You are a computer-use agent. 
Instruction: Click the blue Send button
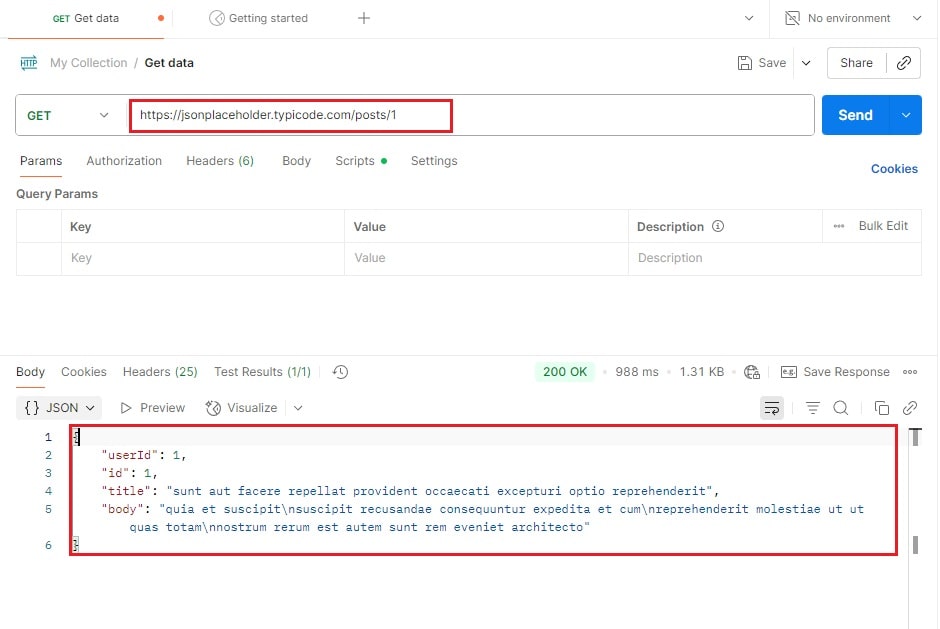pos(855,115)
